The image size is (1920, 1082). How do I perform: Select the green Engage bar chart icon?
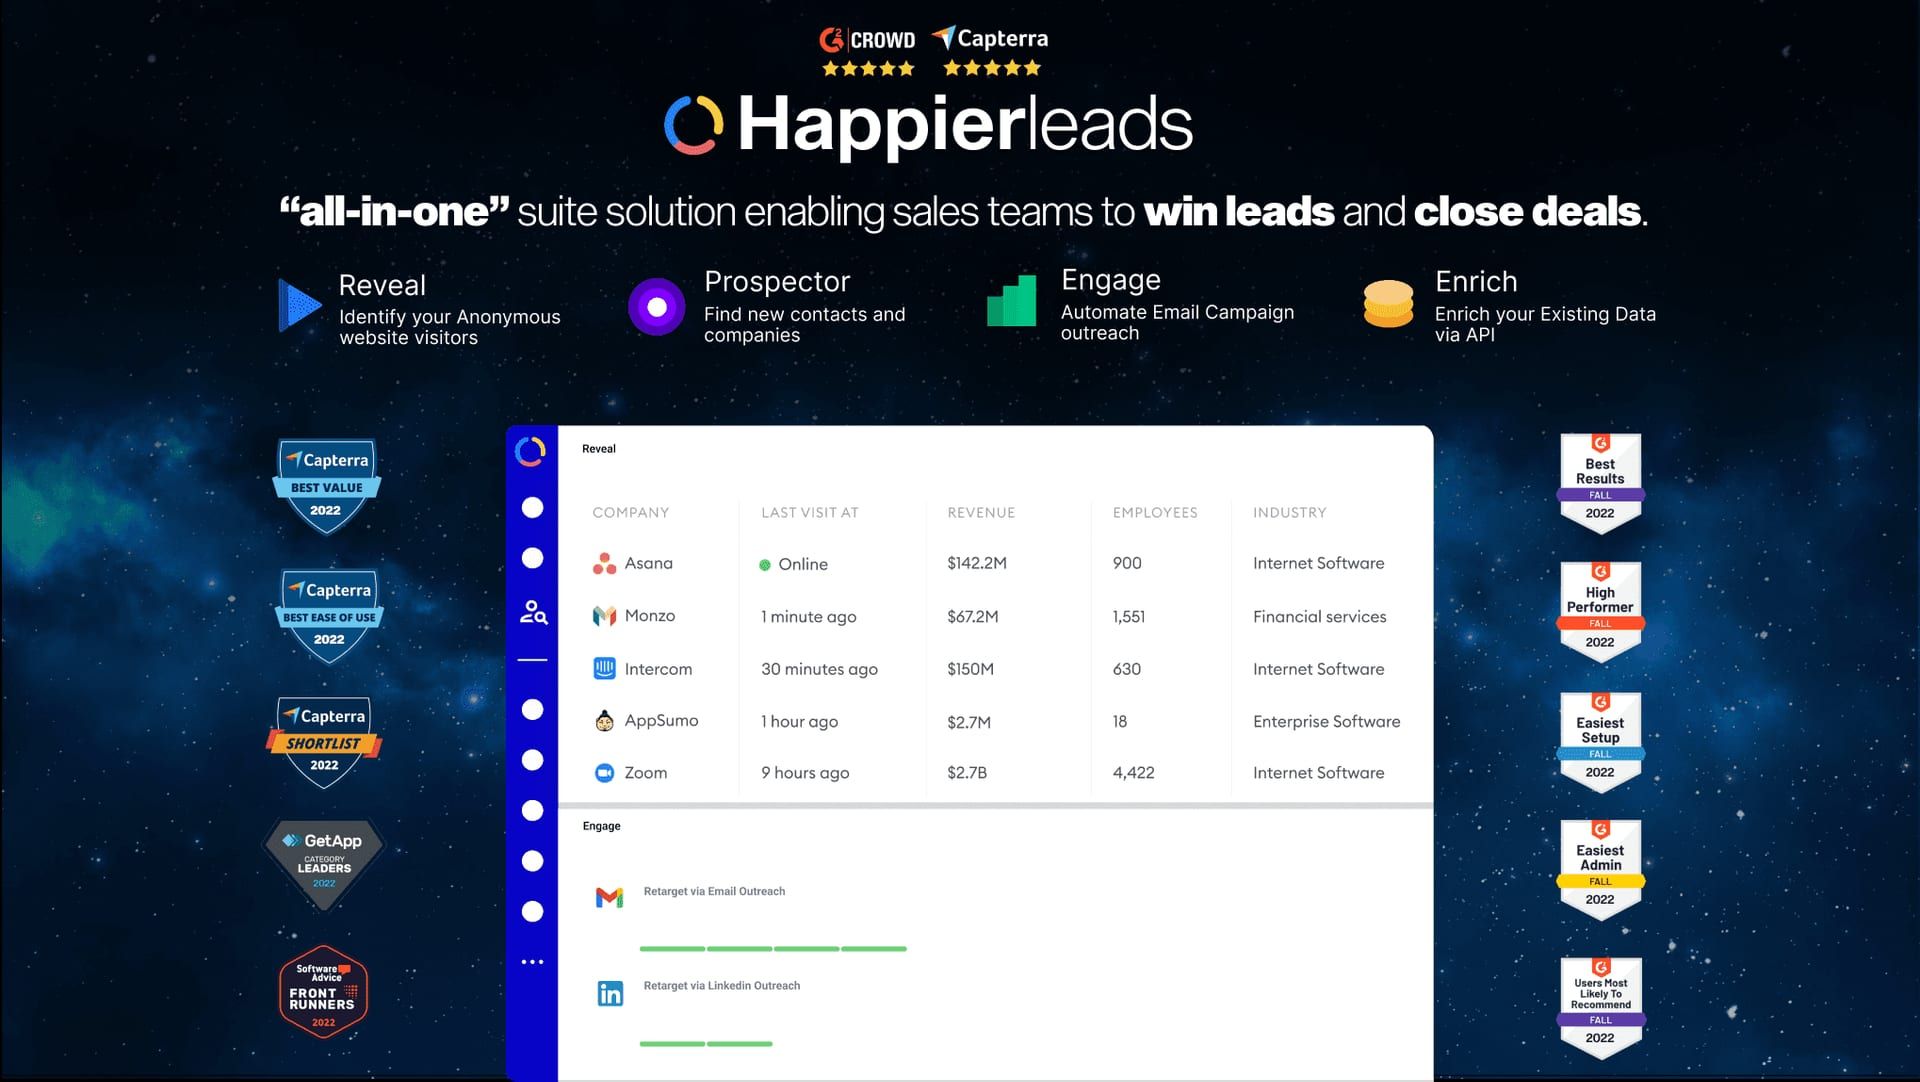pos(1012,301)
